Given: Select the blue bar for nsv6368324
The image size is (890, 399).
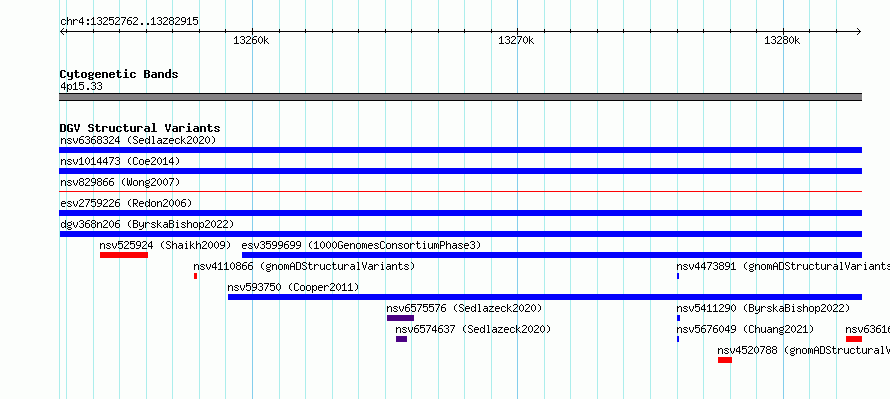Looking at the screenshot, I should point(460,150).
